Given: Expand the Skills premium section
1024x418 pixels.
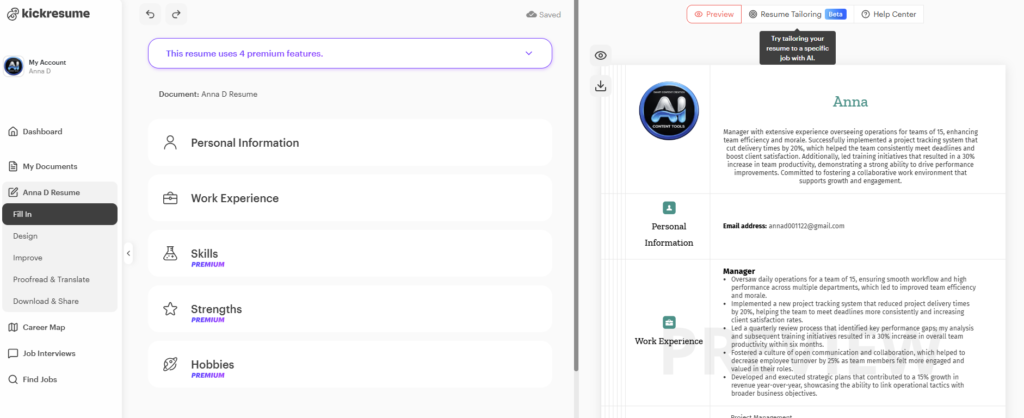Looking at the screenshot, I should (x=349, y=254).
